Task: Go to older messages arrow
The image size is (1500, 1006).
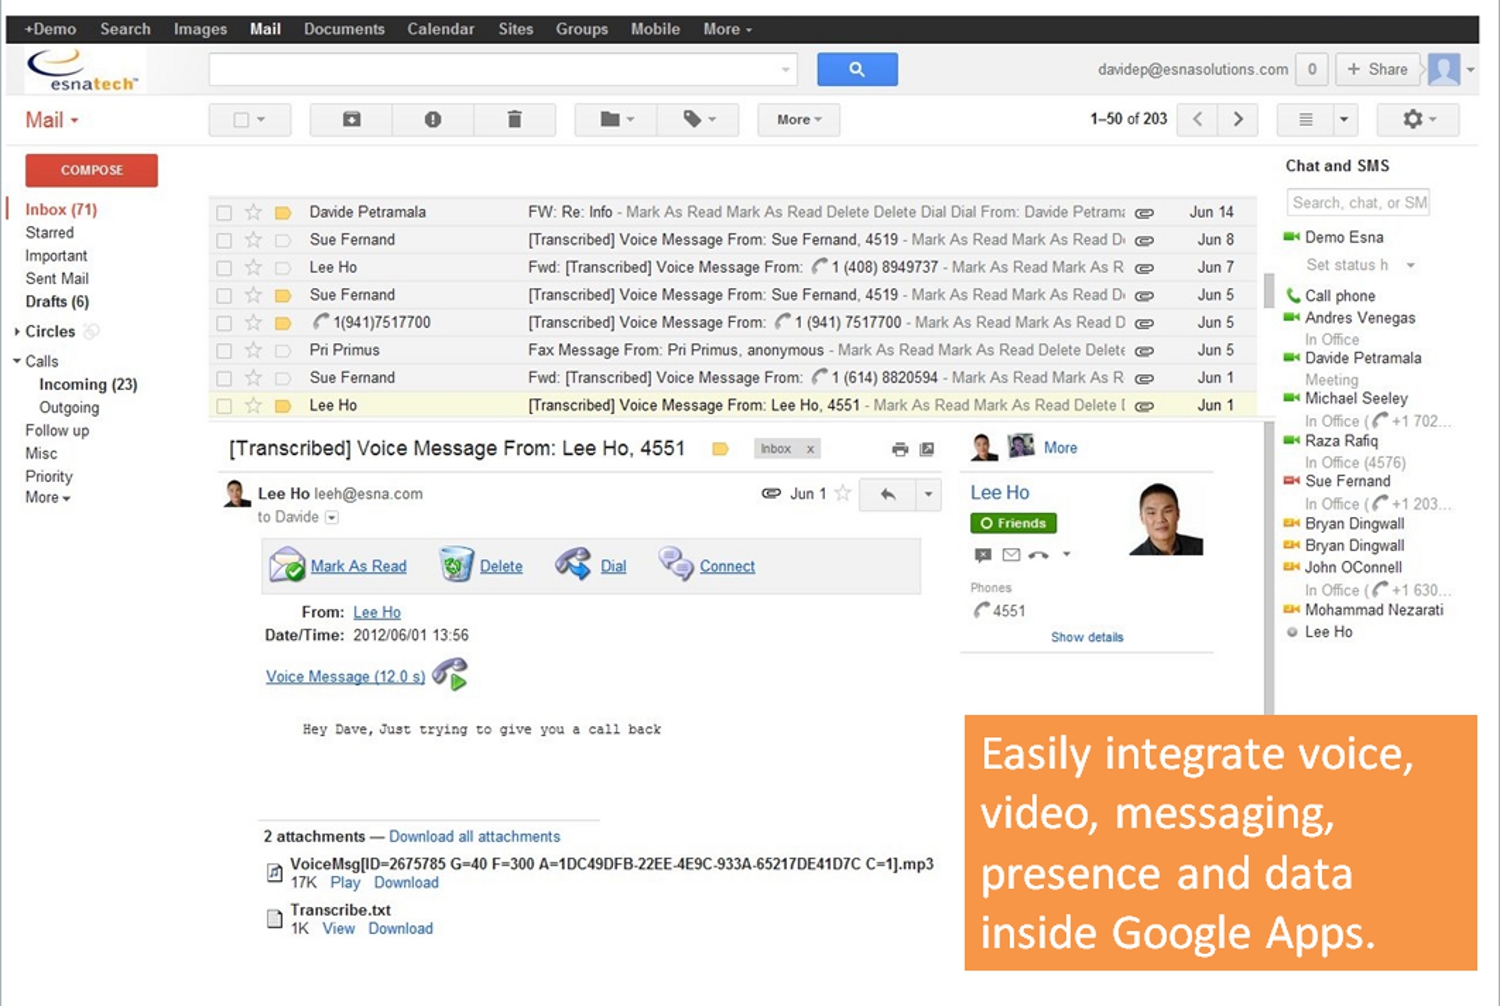Action: (1238, 119)
